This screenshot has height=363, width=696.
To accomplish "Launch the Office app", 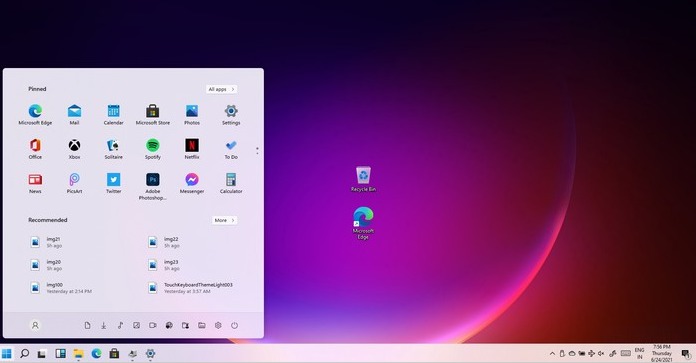I will 35,149.
